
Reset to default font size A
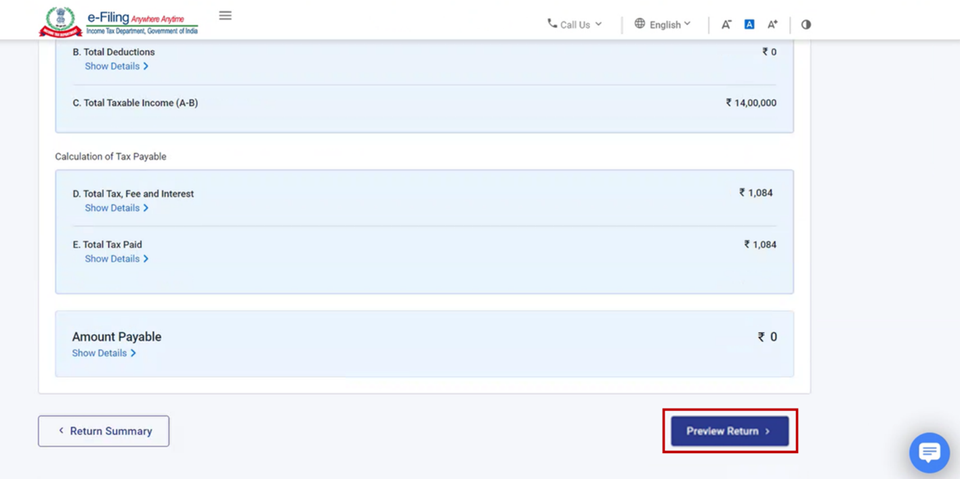tap(749, 24)
